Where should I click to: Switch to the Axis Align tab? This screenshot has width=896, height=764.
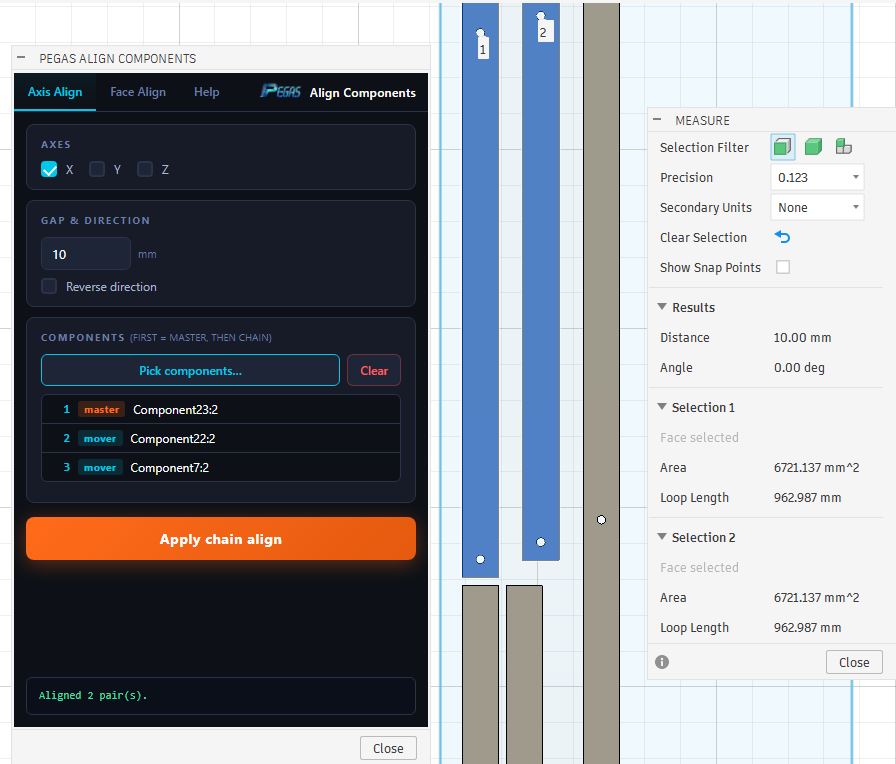(x=55, y=91)
